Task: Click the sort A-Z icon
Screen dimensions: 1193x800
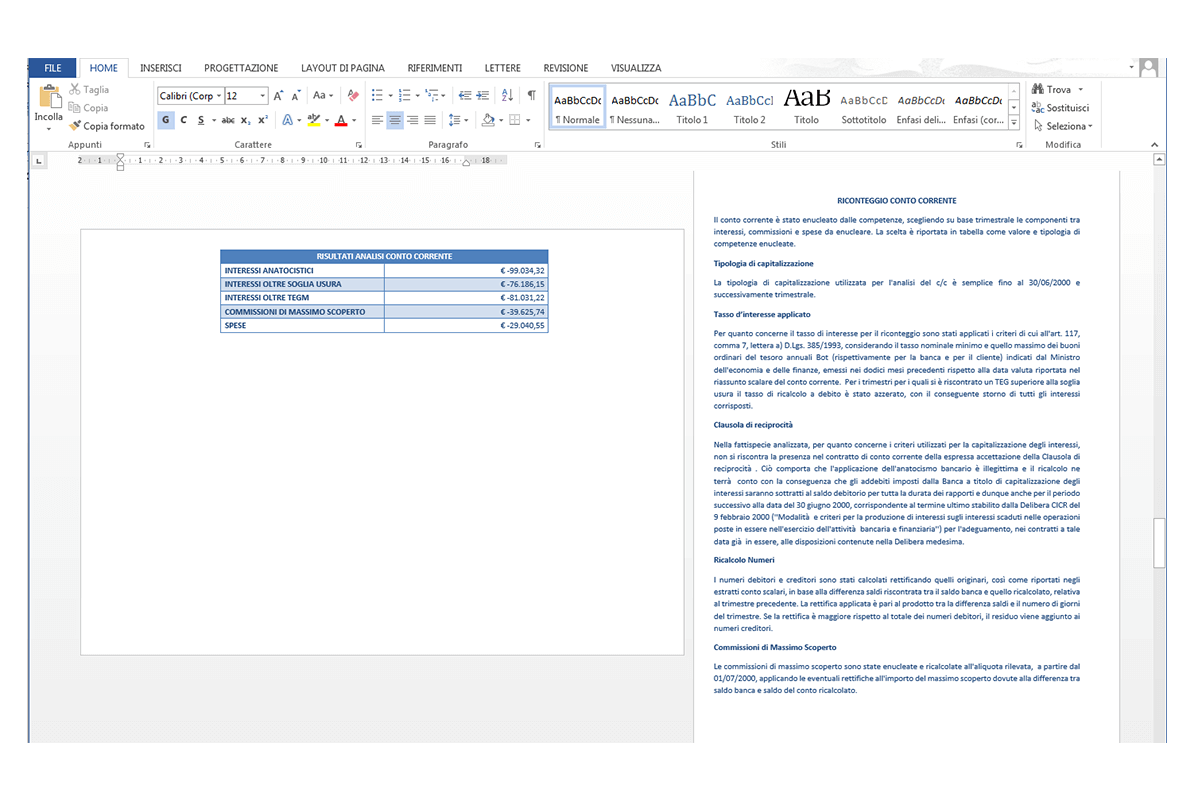Action: 507,95
